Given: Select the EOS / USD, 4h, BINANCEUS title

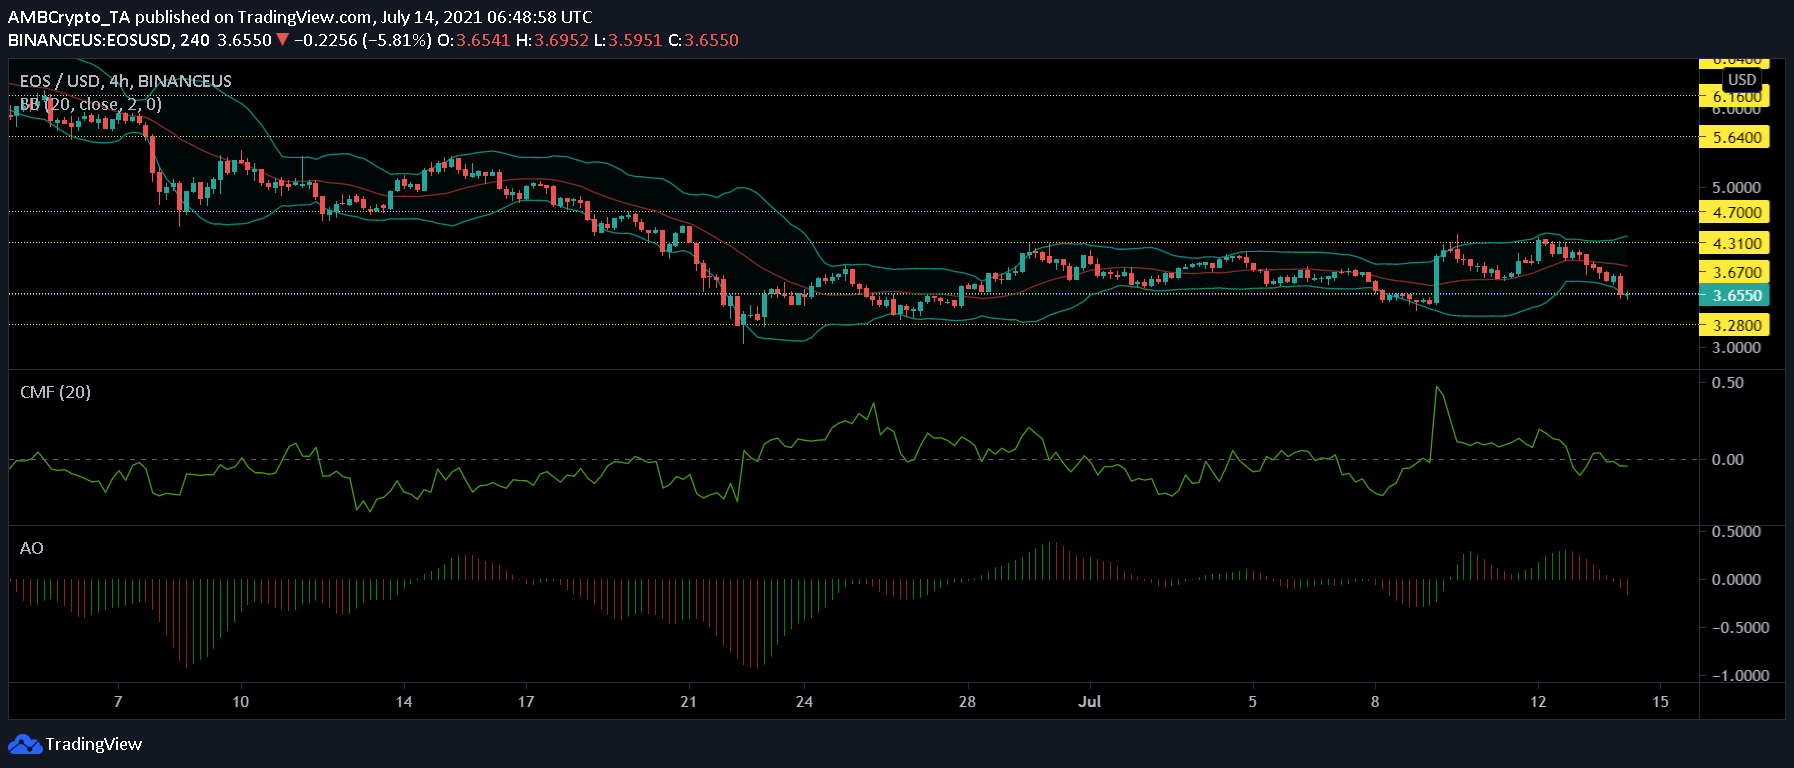Looking at the screenshot, I should pyautogui.click(x=126, y=81).
